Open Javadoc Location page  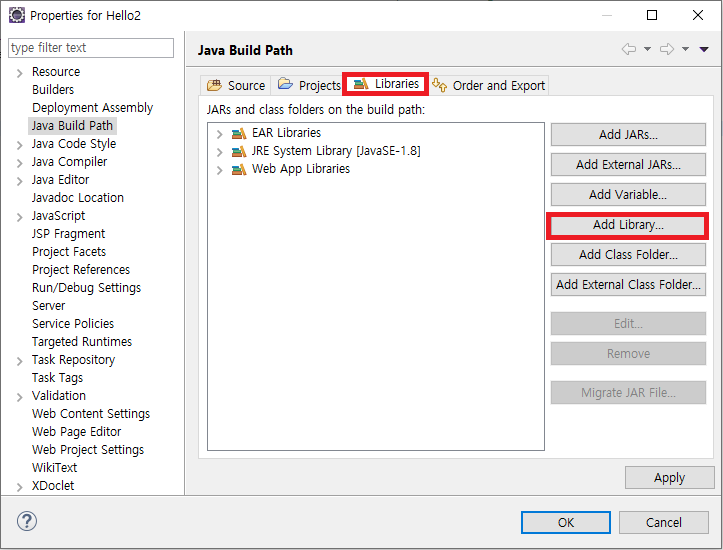pos(77,197)
